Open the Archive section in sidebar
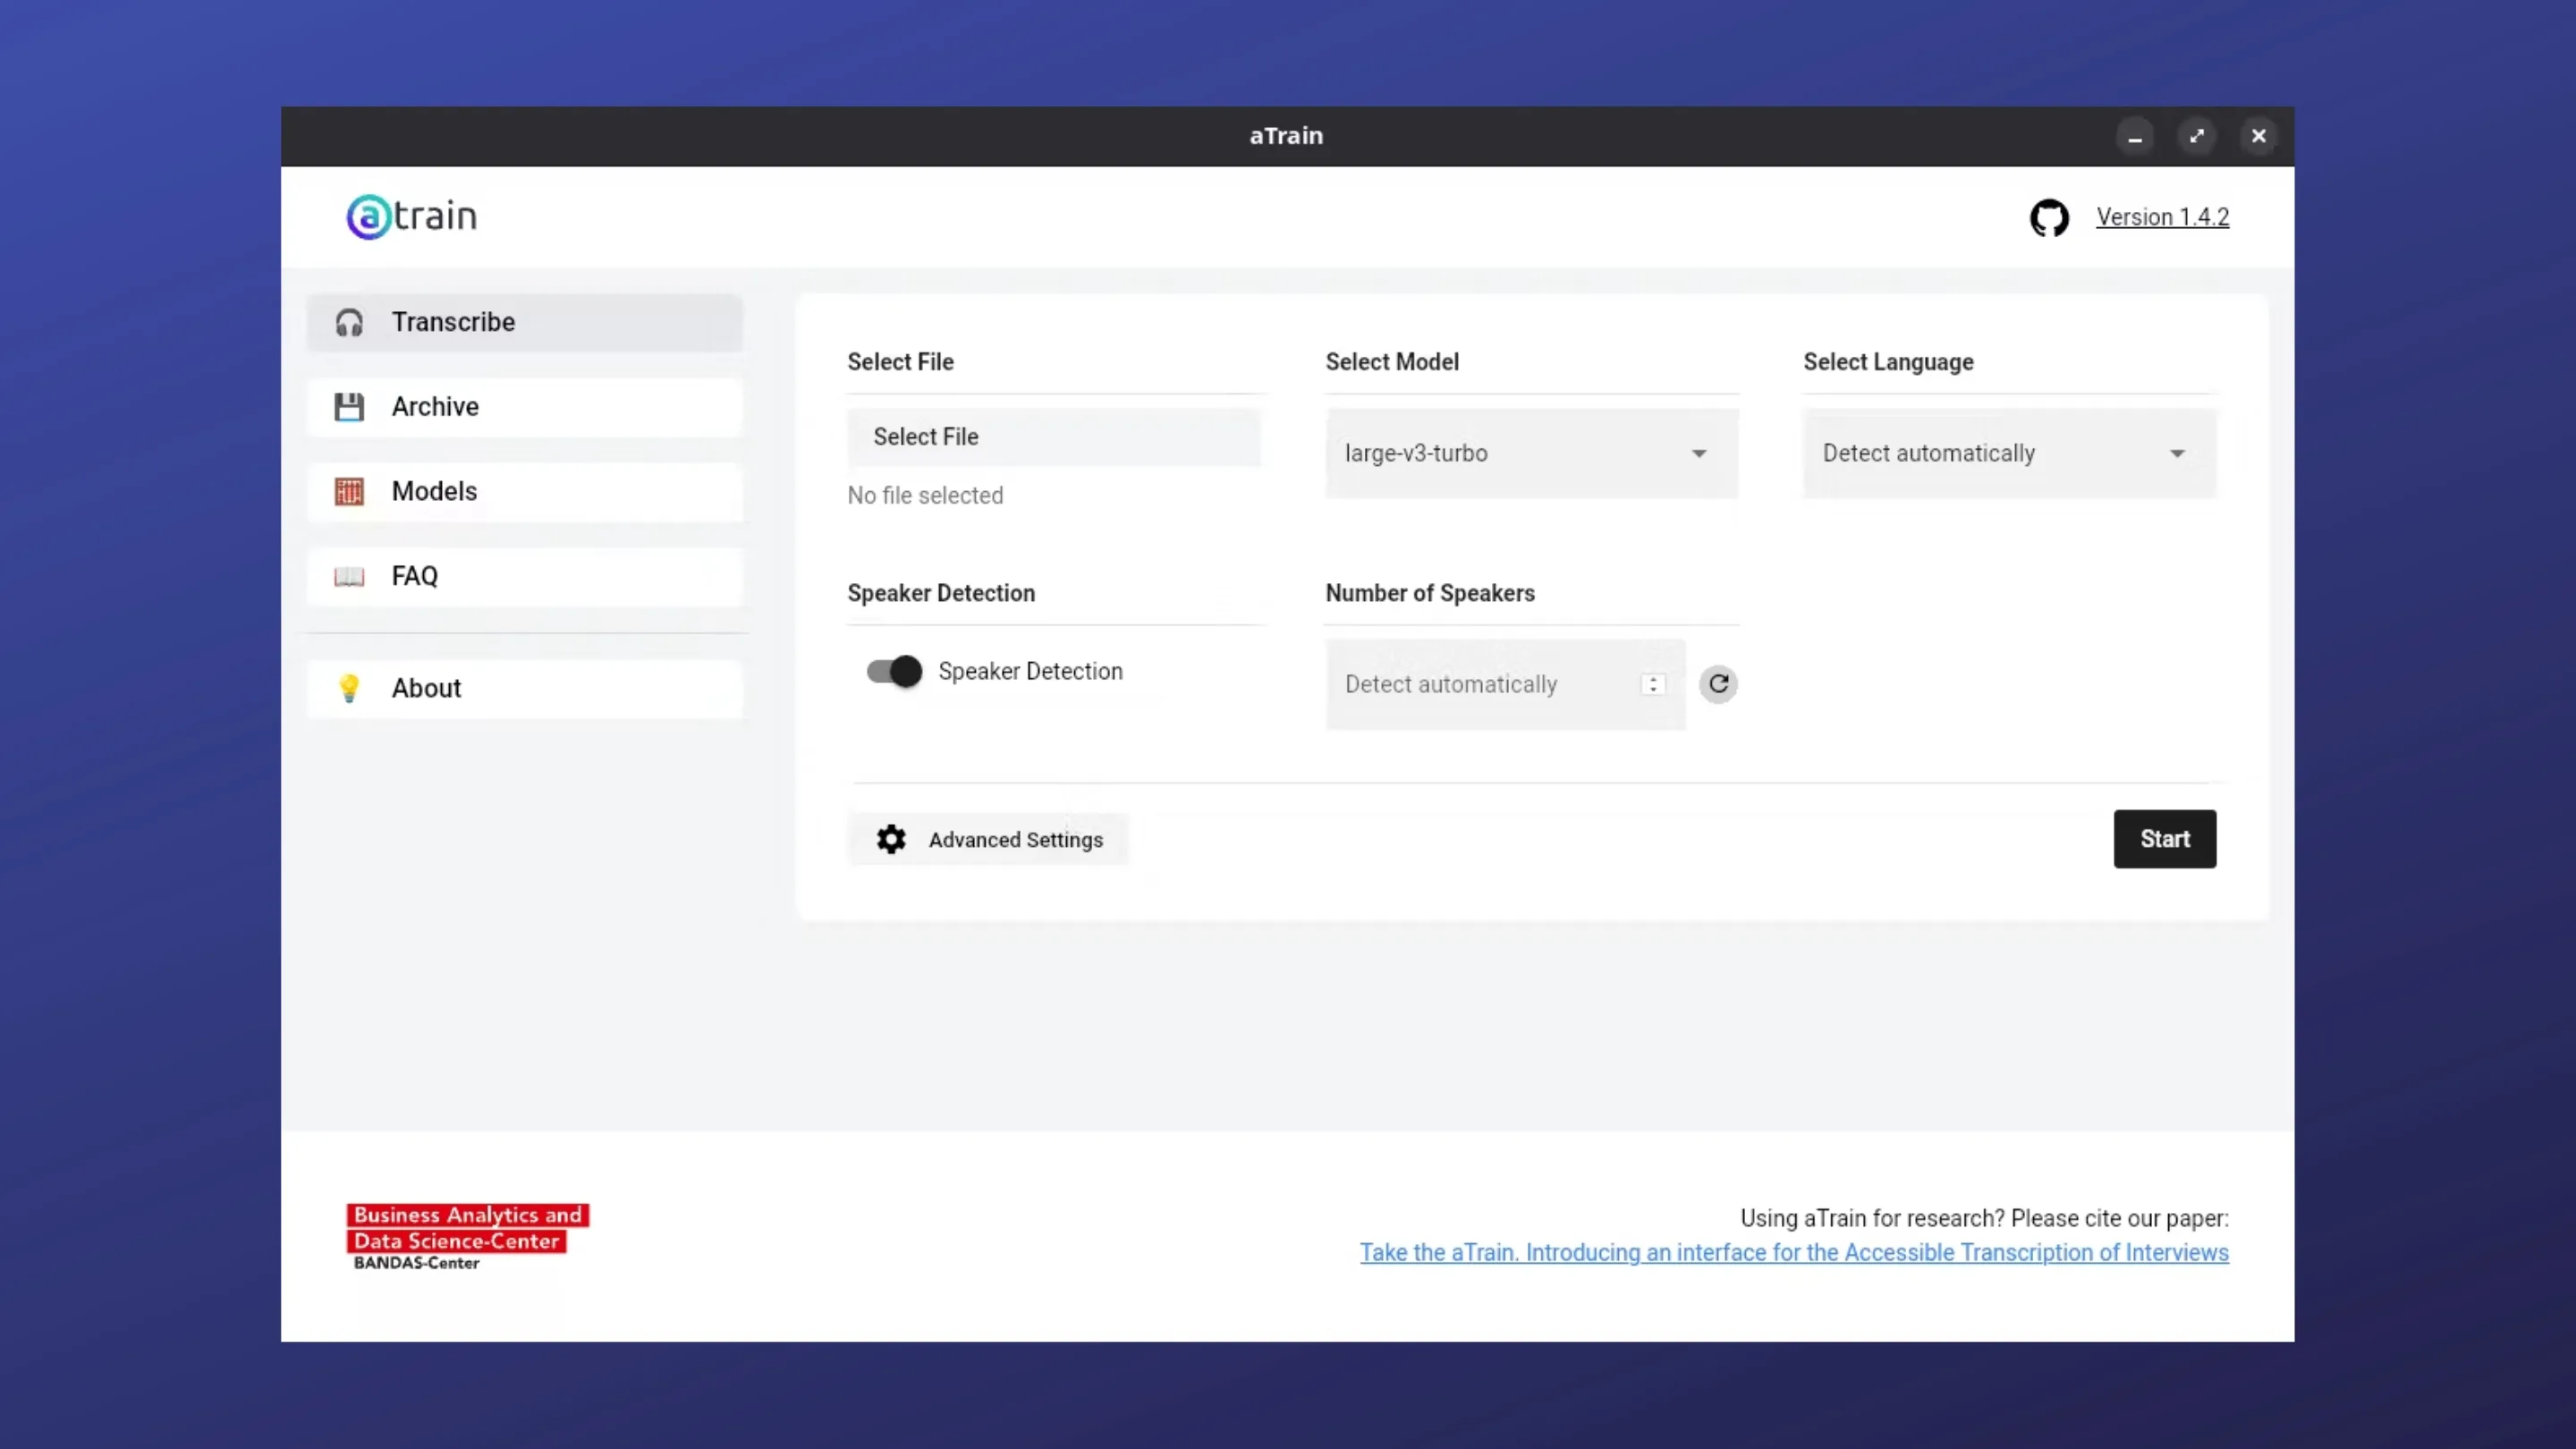 click(x=525, y=407)
